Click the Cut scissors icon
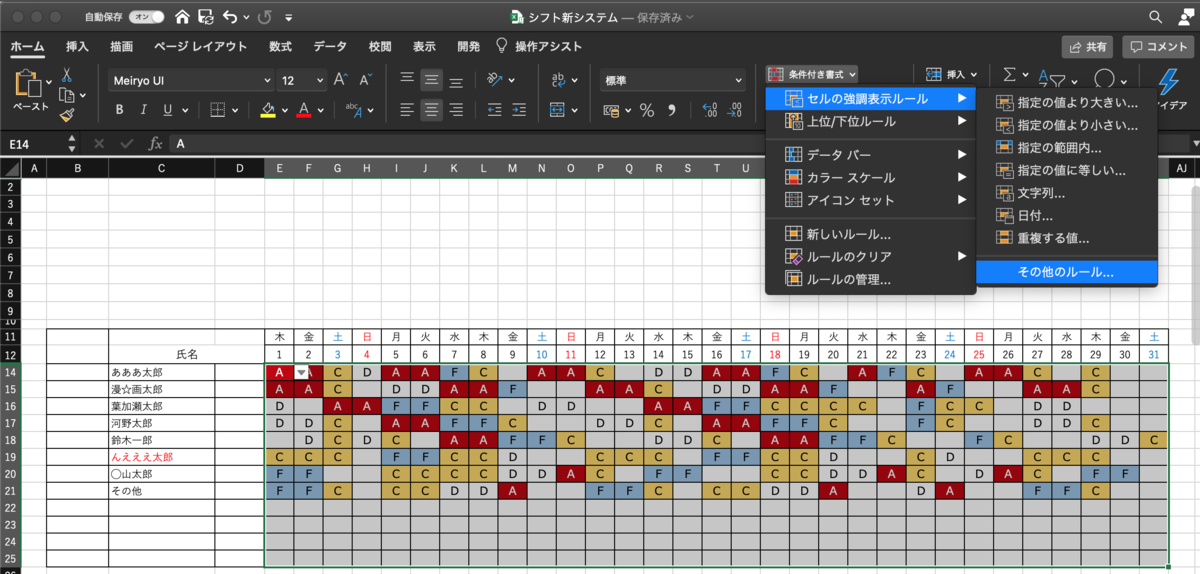 point(66,75)
